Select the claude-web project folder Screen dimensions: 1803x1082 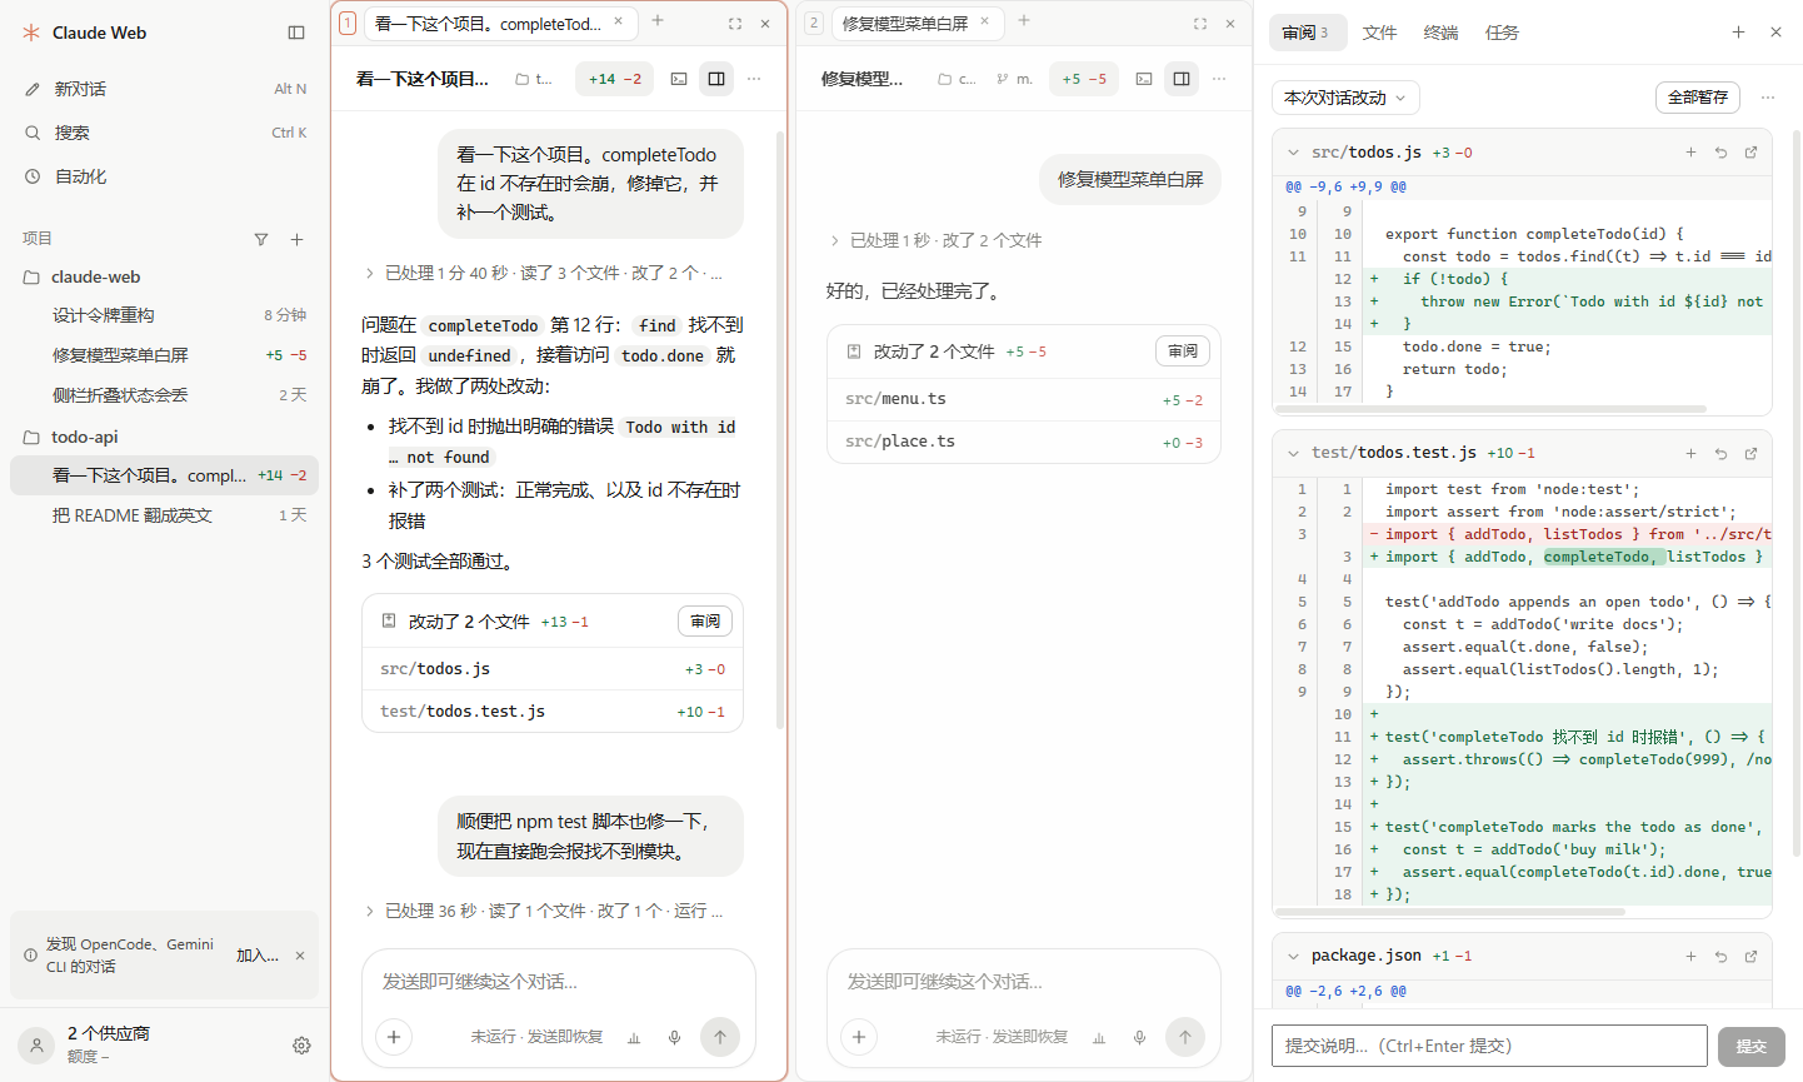[x=165, y=277]
